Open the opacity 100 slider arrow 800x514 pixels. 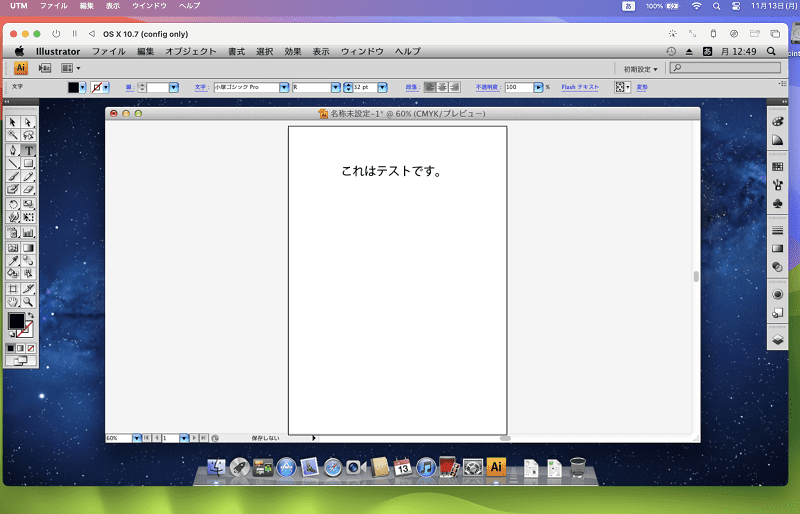538,87
